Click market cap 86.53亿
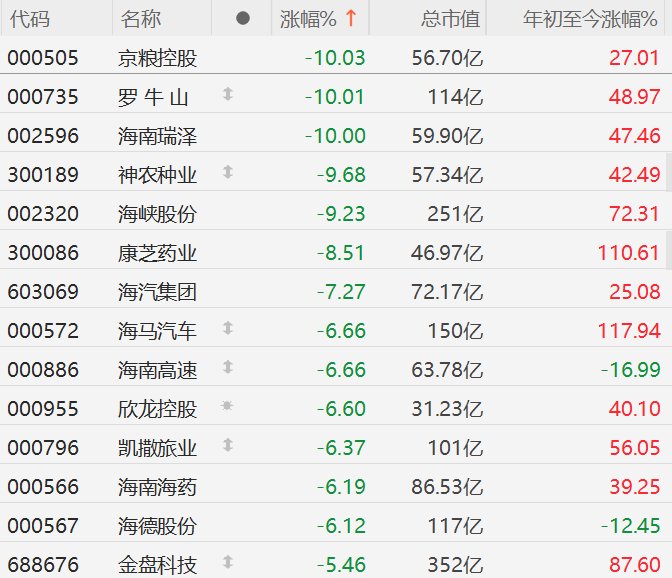Screen dimensions: 672x578 tap(447, 487)
